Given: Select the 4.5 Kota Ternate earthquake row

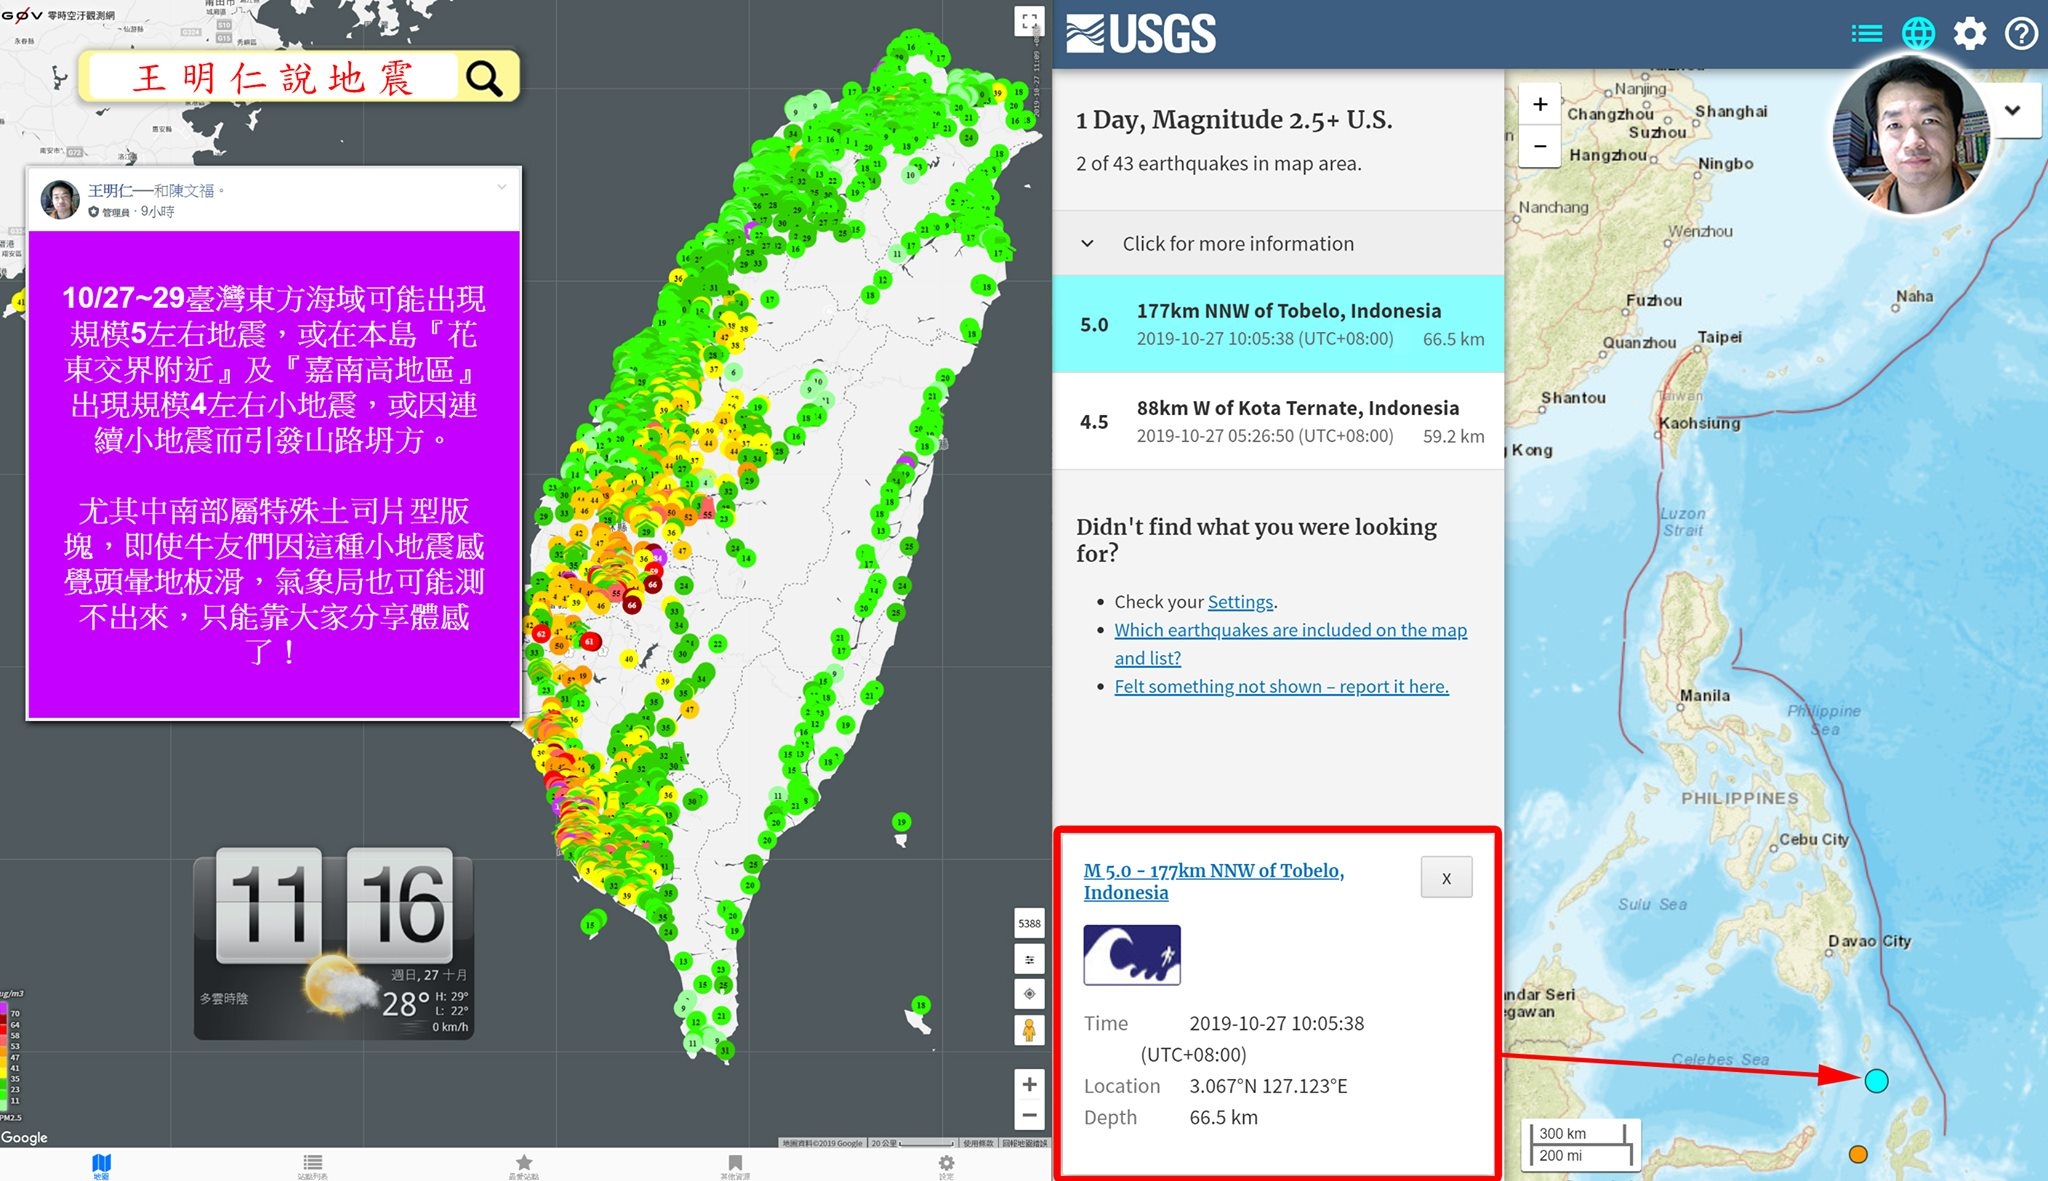Looking at the screenshot, I should [1278, 421].
